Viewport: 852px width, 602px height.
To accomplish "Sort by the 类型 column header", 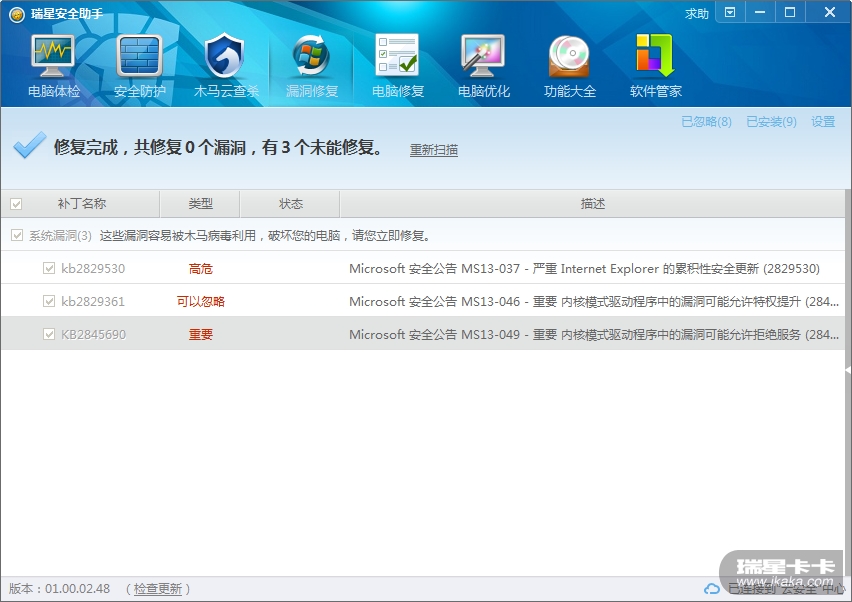I will tap(200, 204).
